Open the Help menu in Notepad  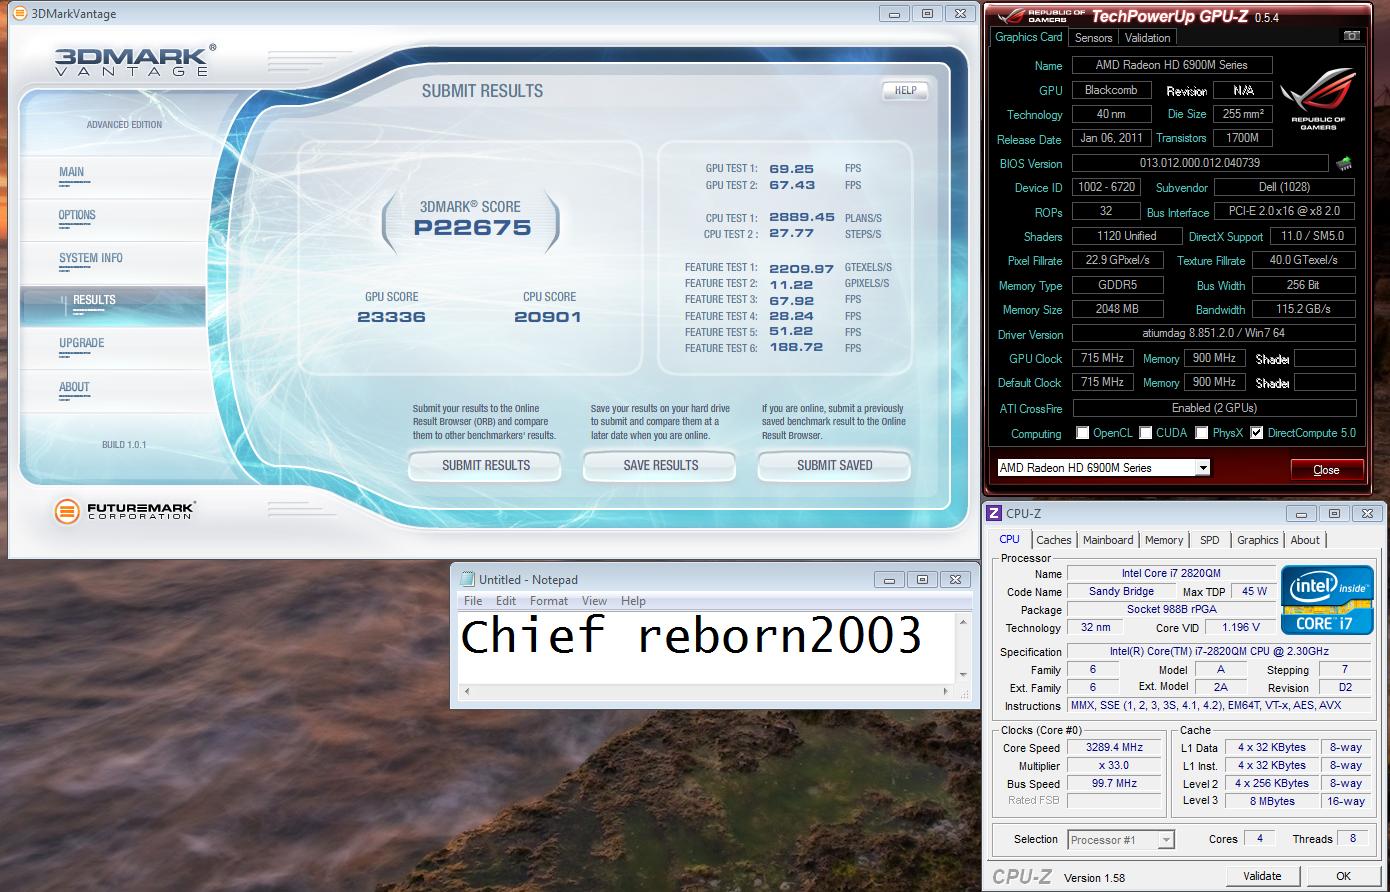click(x=633, y=601)
